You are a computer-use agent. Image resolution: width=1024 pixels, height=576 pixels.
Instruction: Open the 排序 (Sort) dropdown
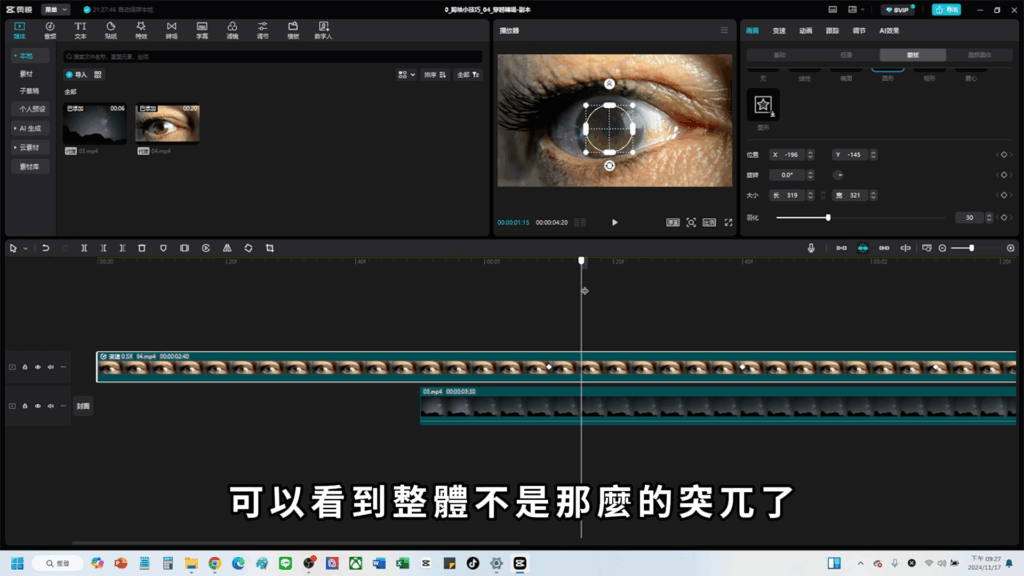pos(435,75)
